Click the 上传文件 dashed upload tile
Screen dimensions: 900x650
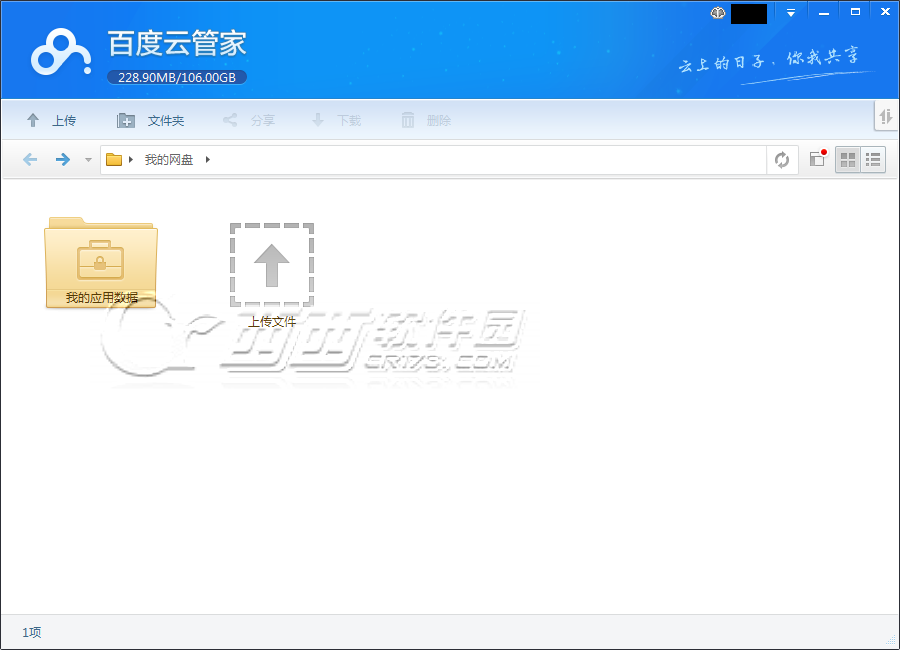click(272, 276)
